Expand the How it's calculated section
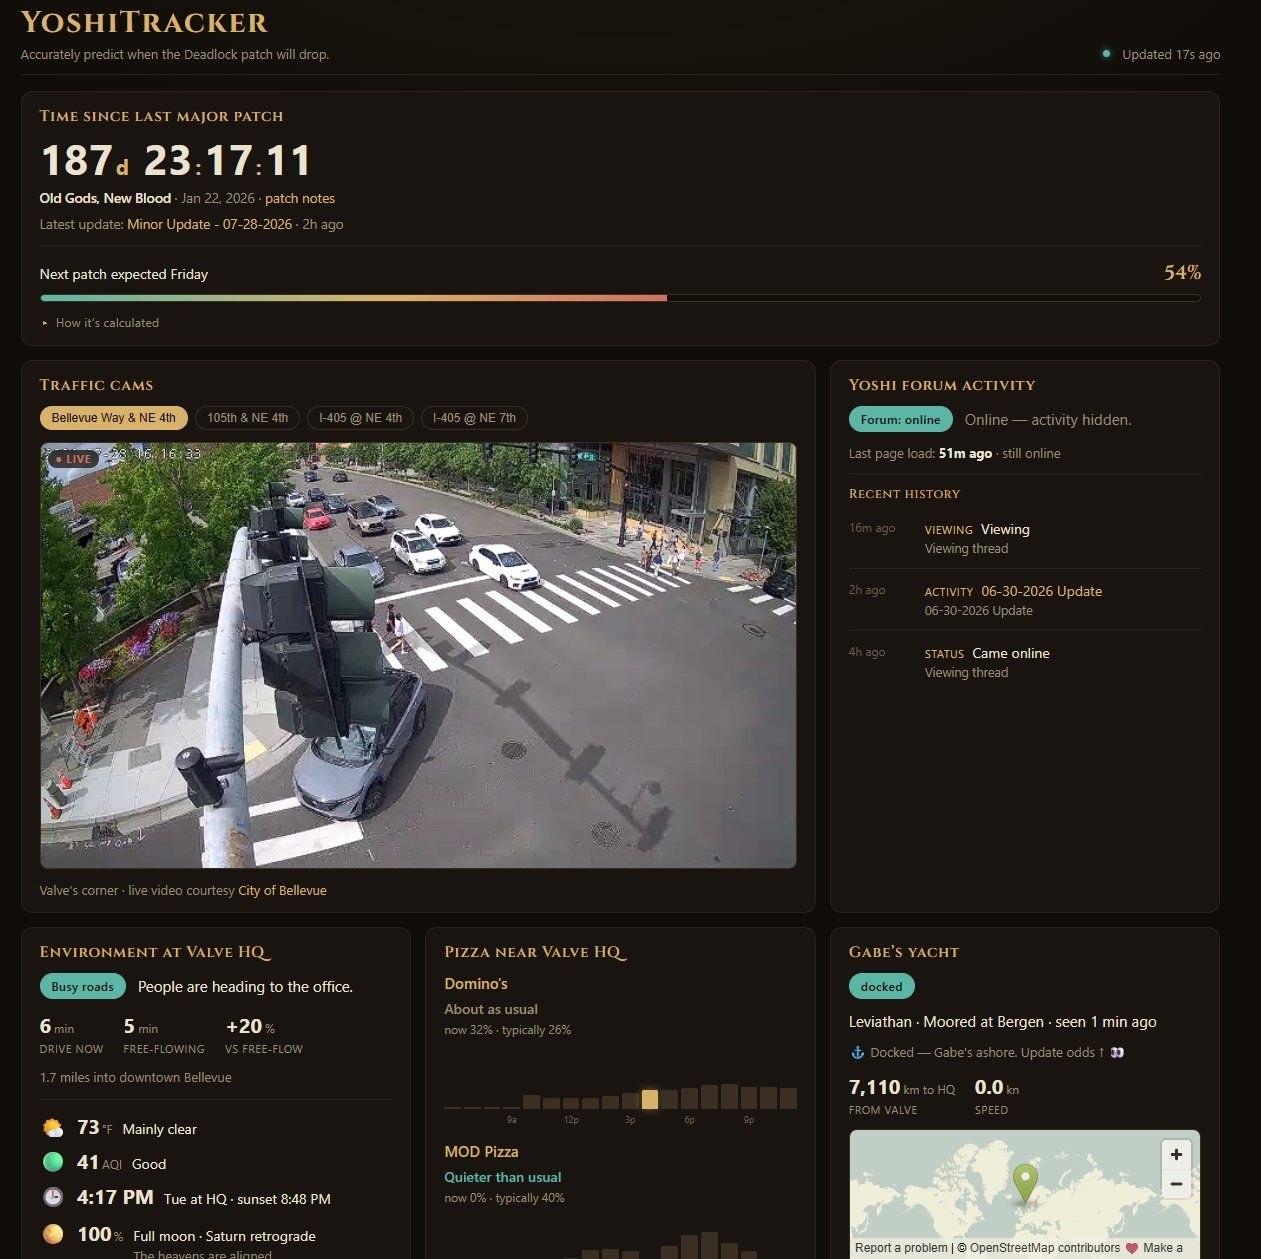The image size is (1261, 1259). [100, 323]
